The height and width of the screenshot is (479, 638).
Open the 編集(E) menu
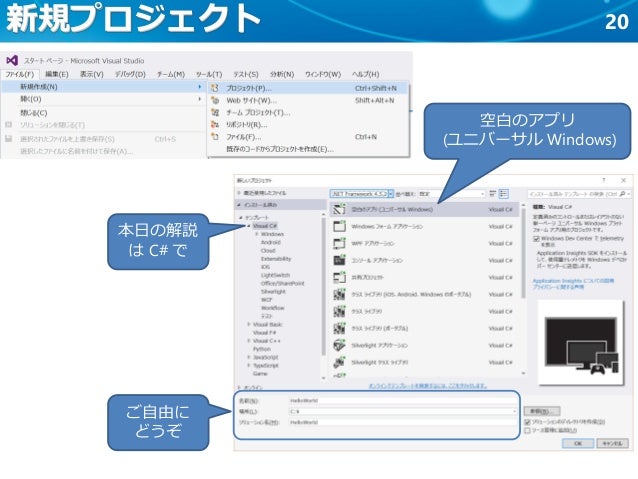[57, 74]
